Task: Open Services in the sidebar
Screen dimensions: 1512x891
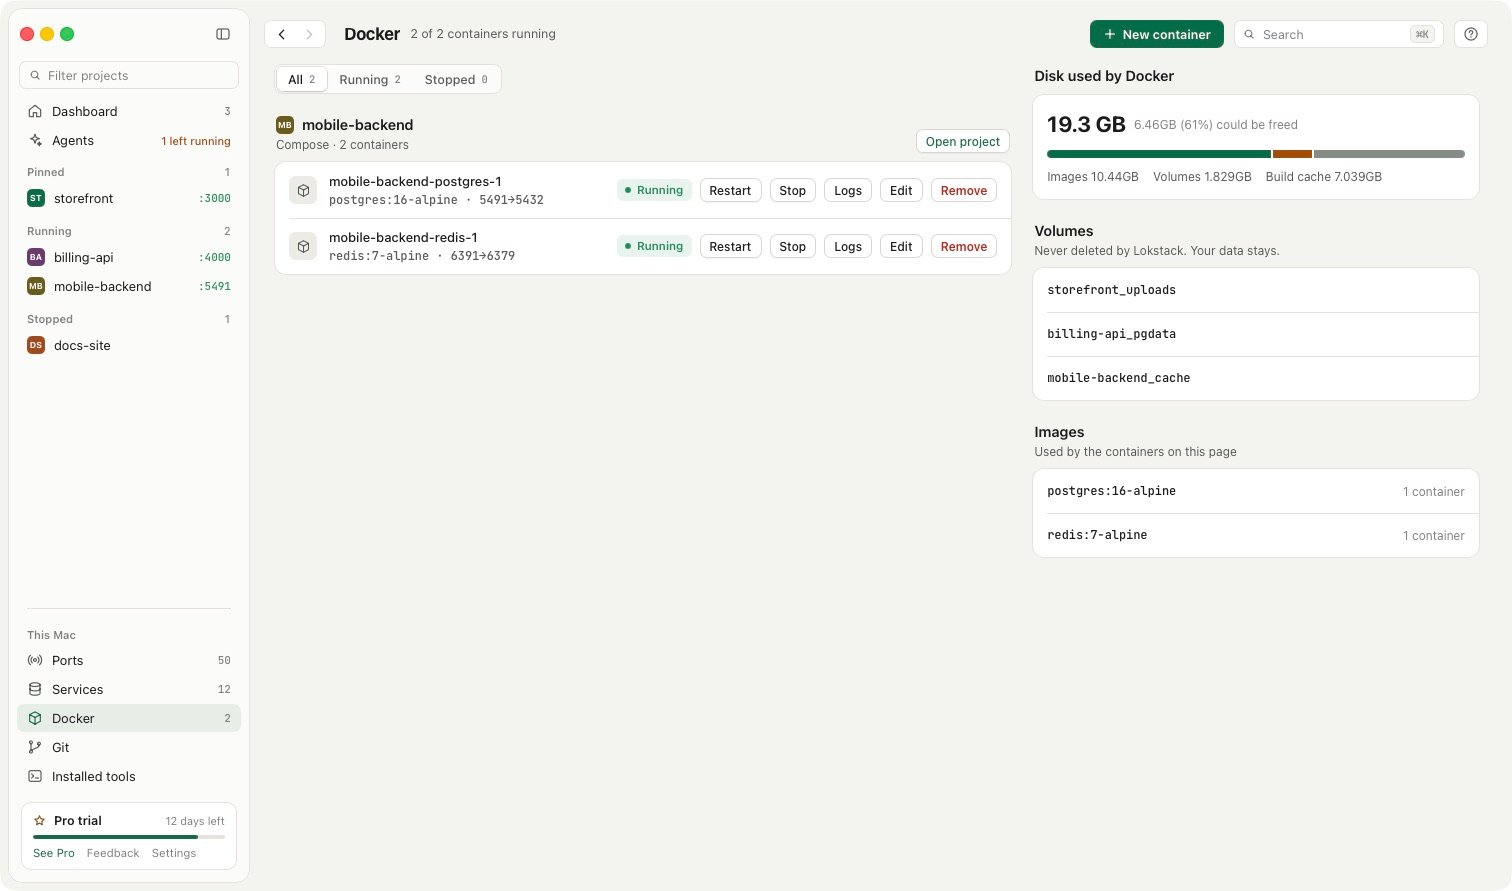Action: [x=129, y=689]
